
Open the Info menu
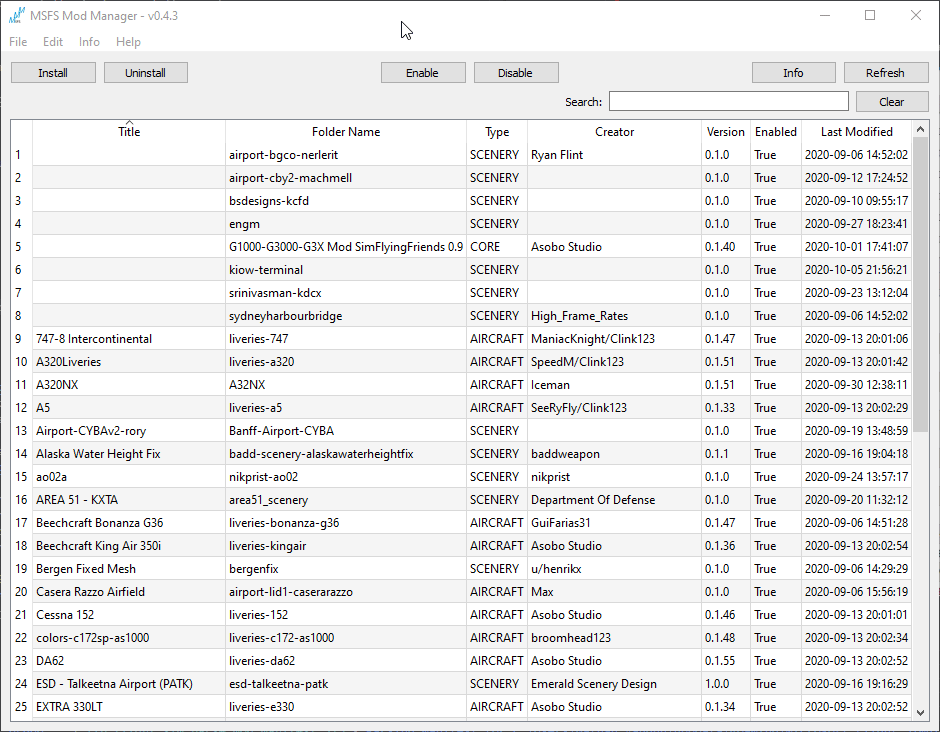pos(89,41)
